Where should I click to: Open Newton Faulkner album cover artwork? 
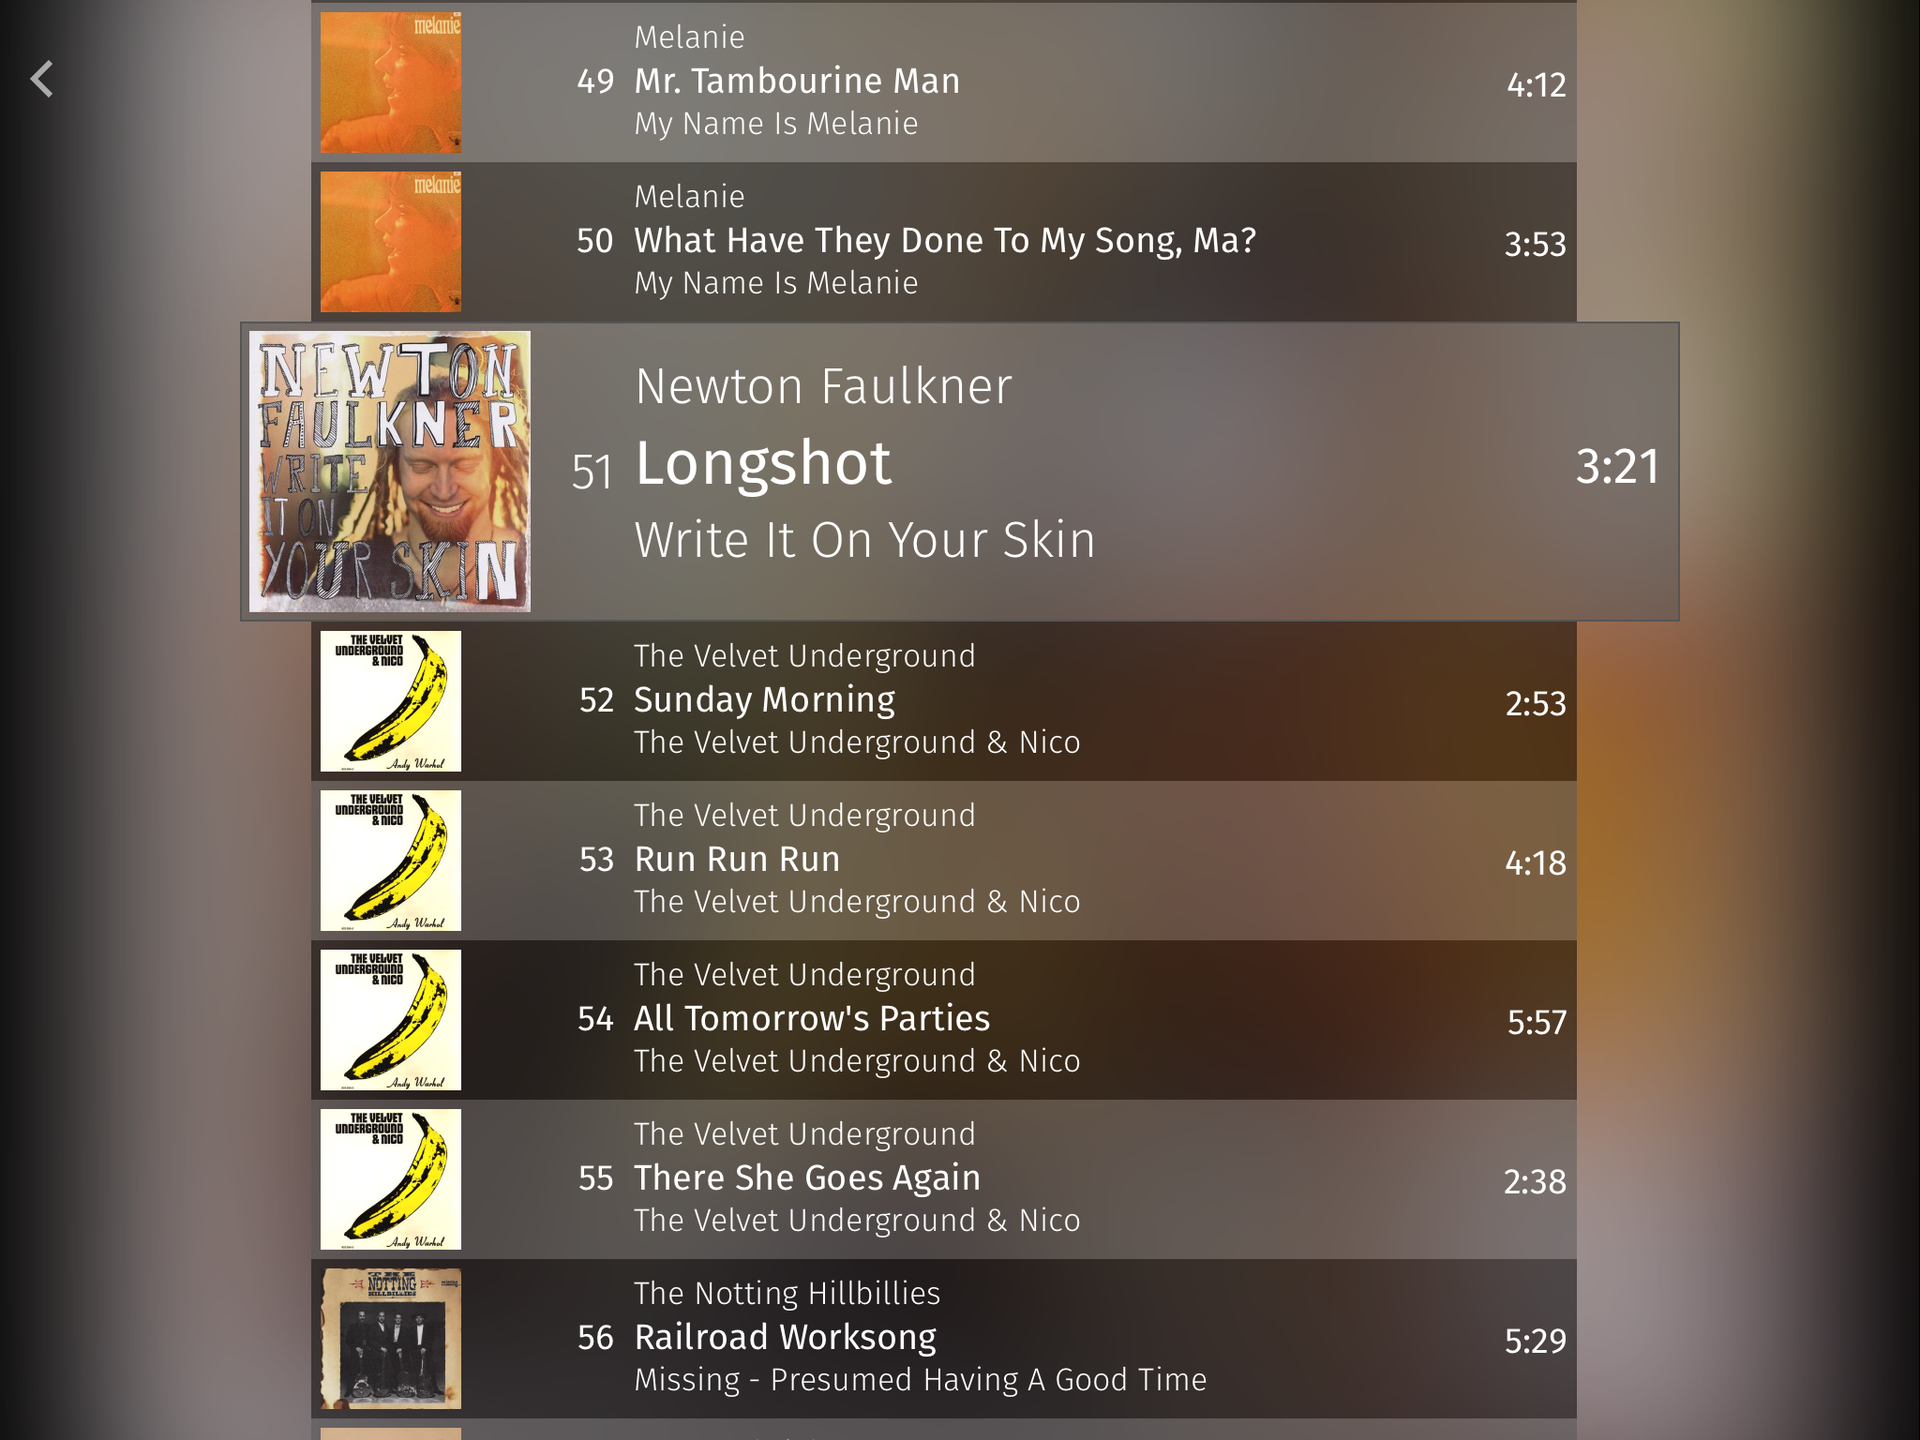click(390, 471)
